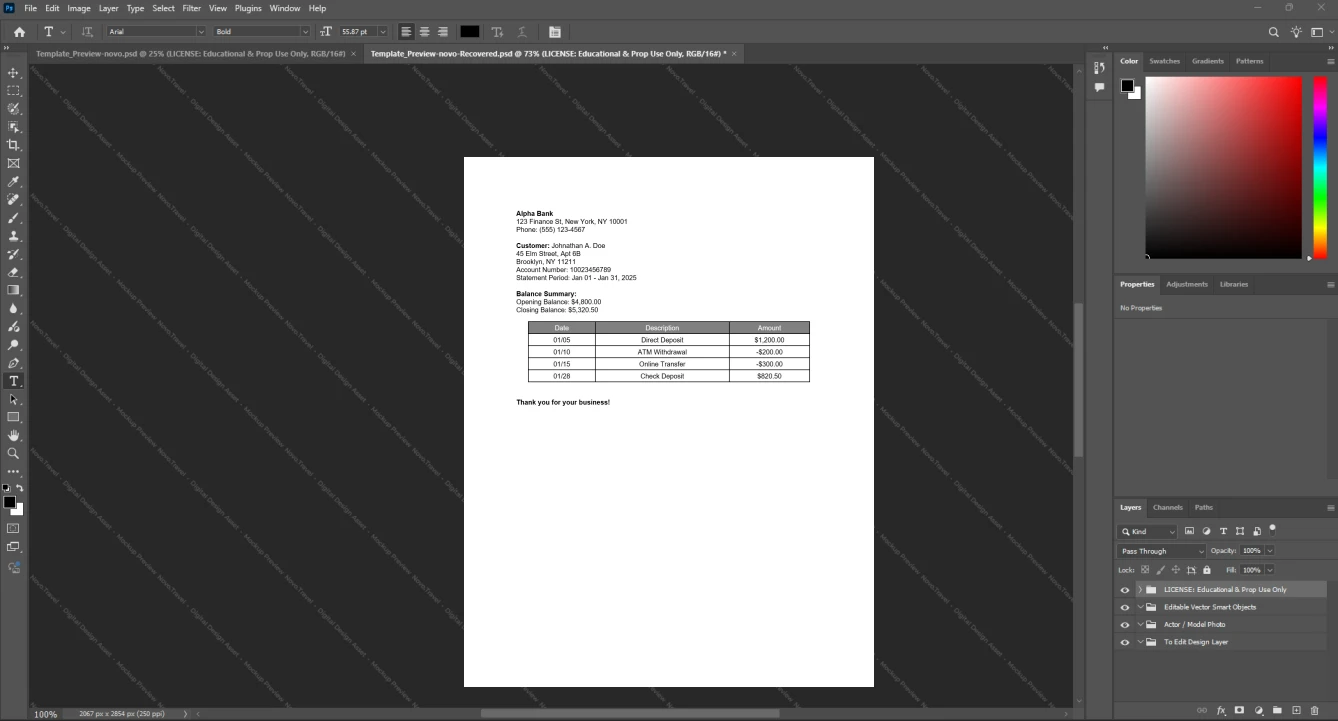
Task: Center align the text
Action: point(424,32)
